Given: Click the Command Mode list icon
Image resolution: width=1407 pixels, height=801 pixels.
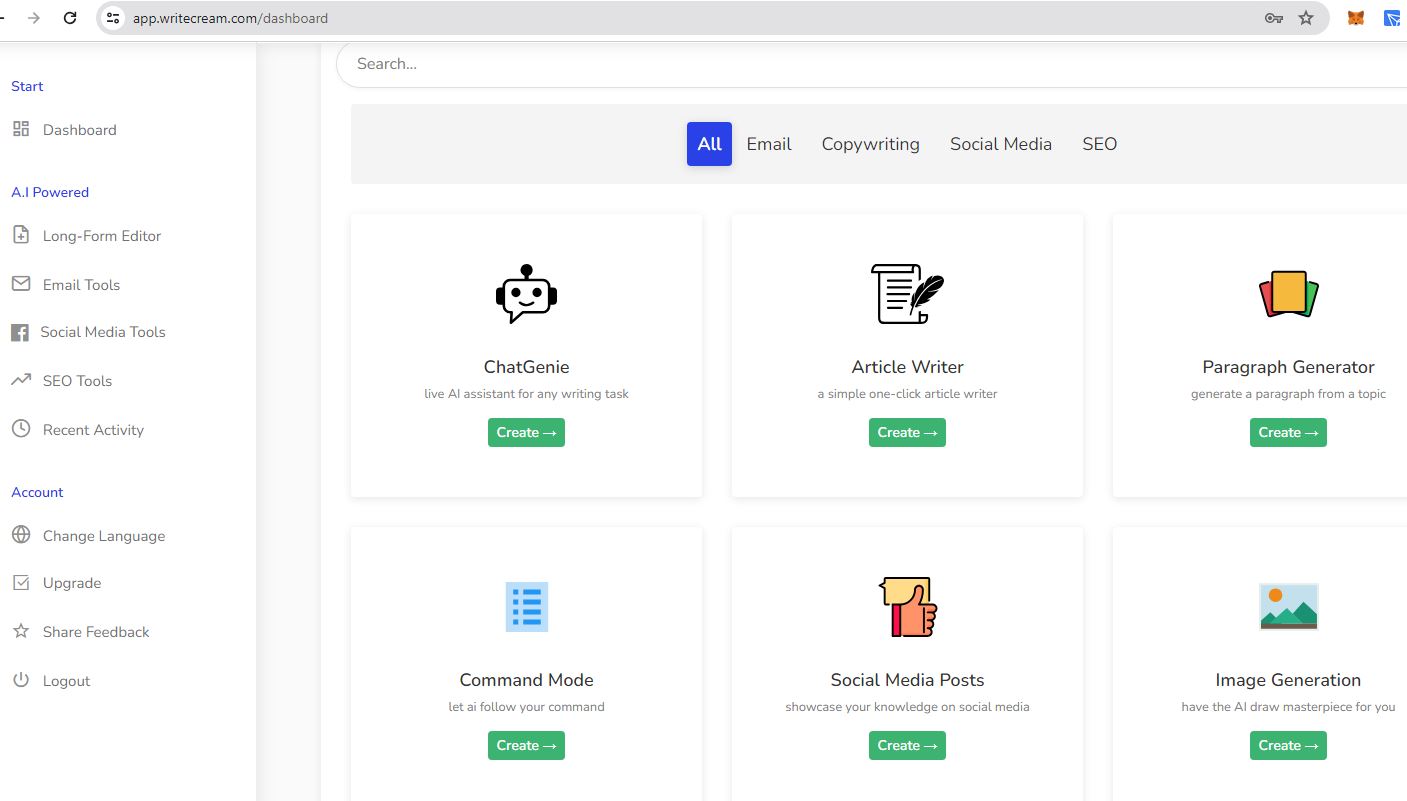Looking at the screenshot, I should [526, 607].
